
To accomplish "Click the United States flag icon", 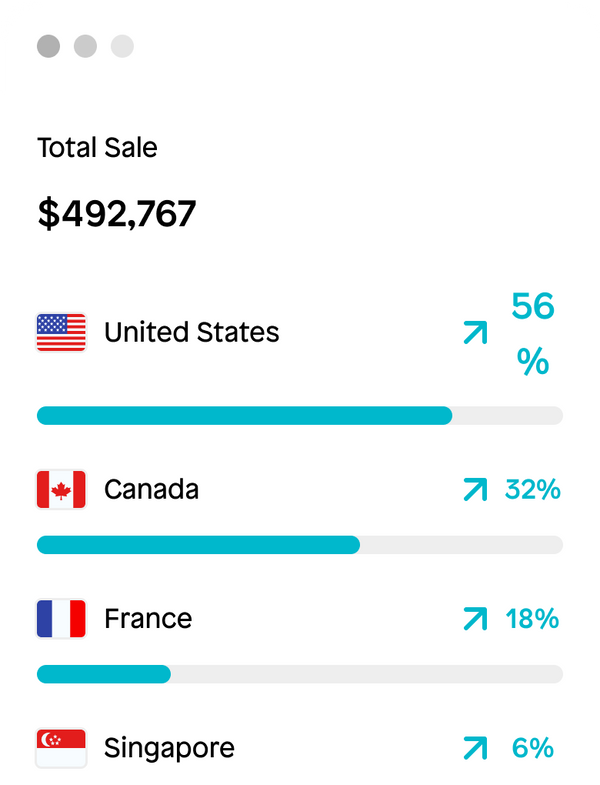I will 61,332.
